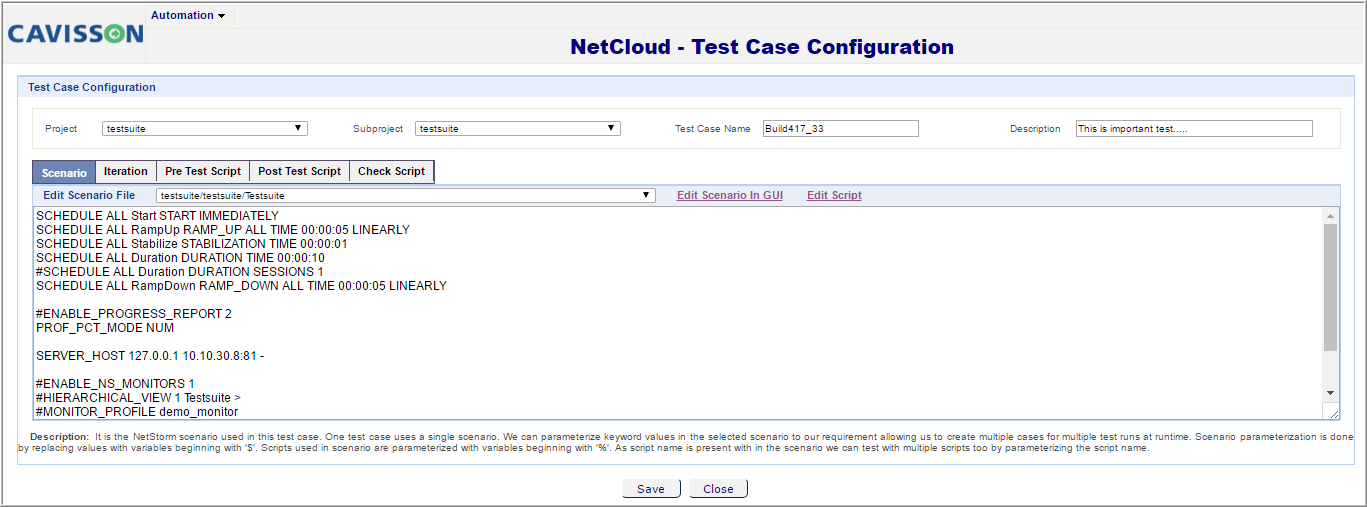Click the scenario text area scrollbar thumb
1367x507 pixels.
point(1330,288)
